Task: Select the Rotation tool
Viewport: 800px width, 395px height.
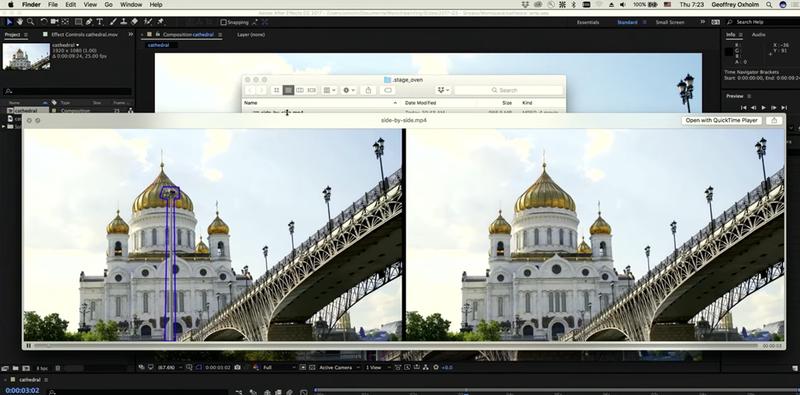Action: coord(44,22)
